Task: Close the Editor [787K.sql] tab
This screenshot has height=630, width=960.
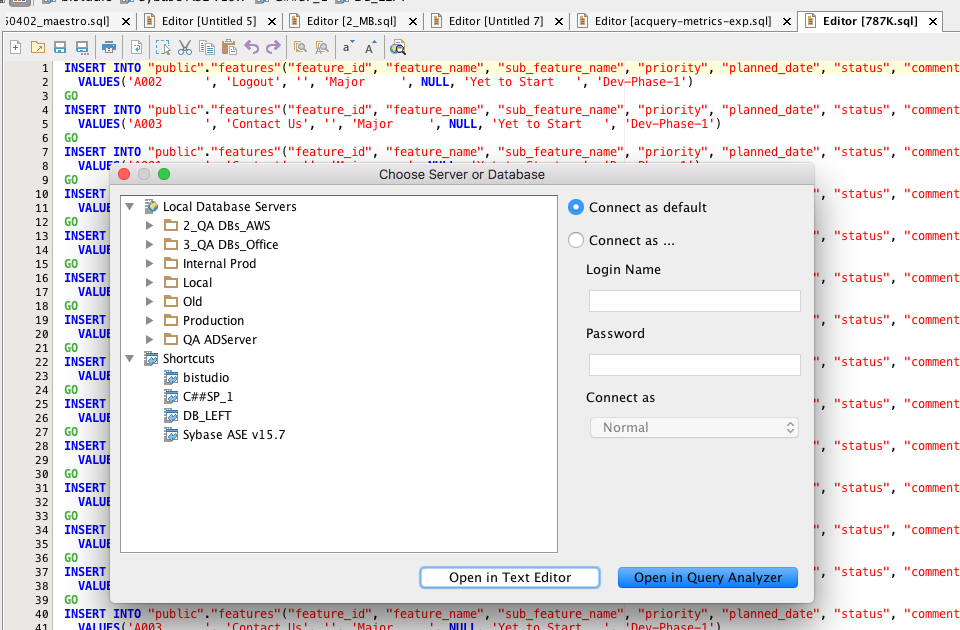Action: tap(932, 21)
